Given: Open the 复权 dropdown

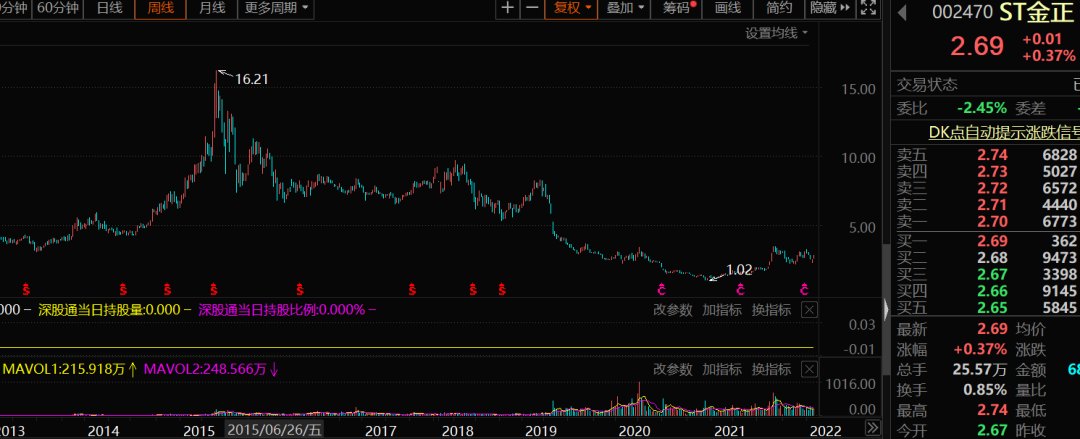Looking at the screenshot, I should tap(569, 8).
